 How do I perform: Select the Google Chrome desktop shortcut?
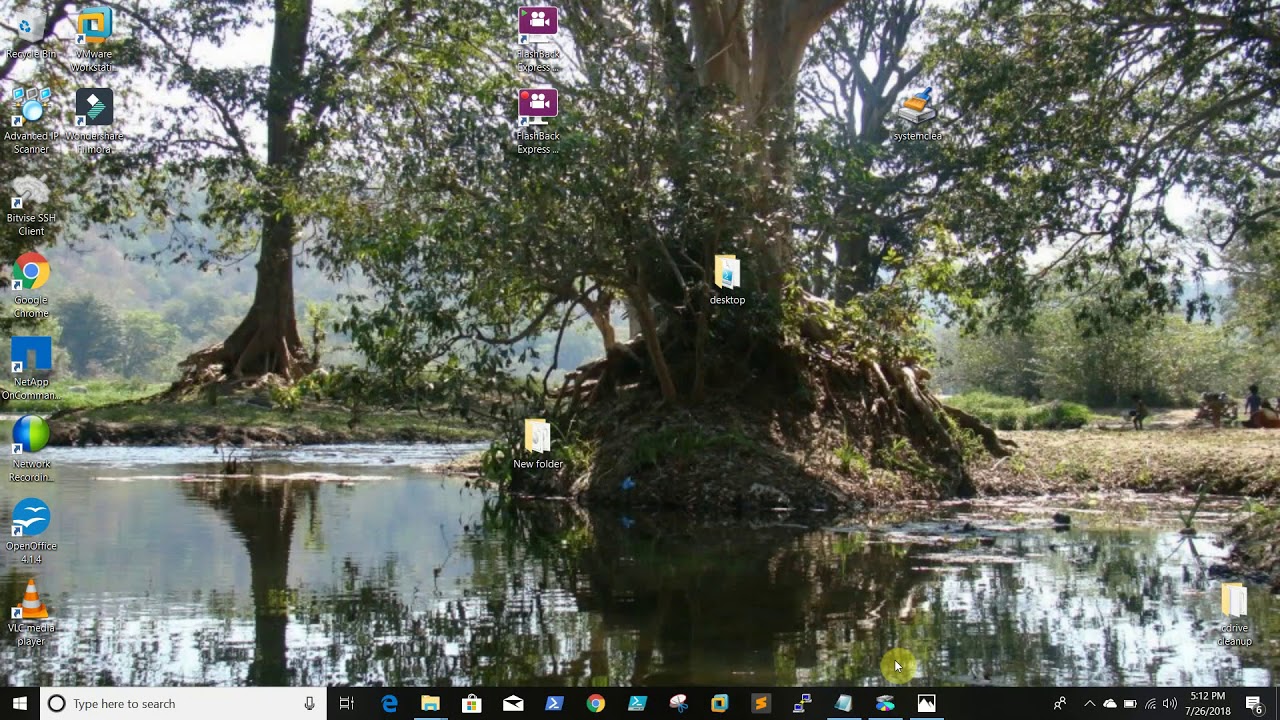(x=30, y=285)
